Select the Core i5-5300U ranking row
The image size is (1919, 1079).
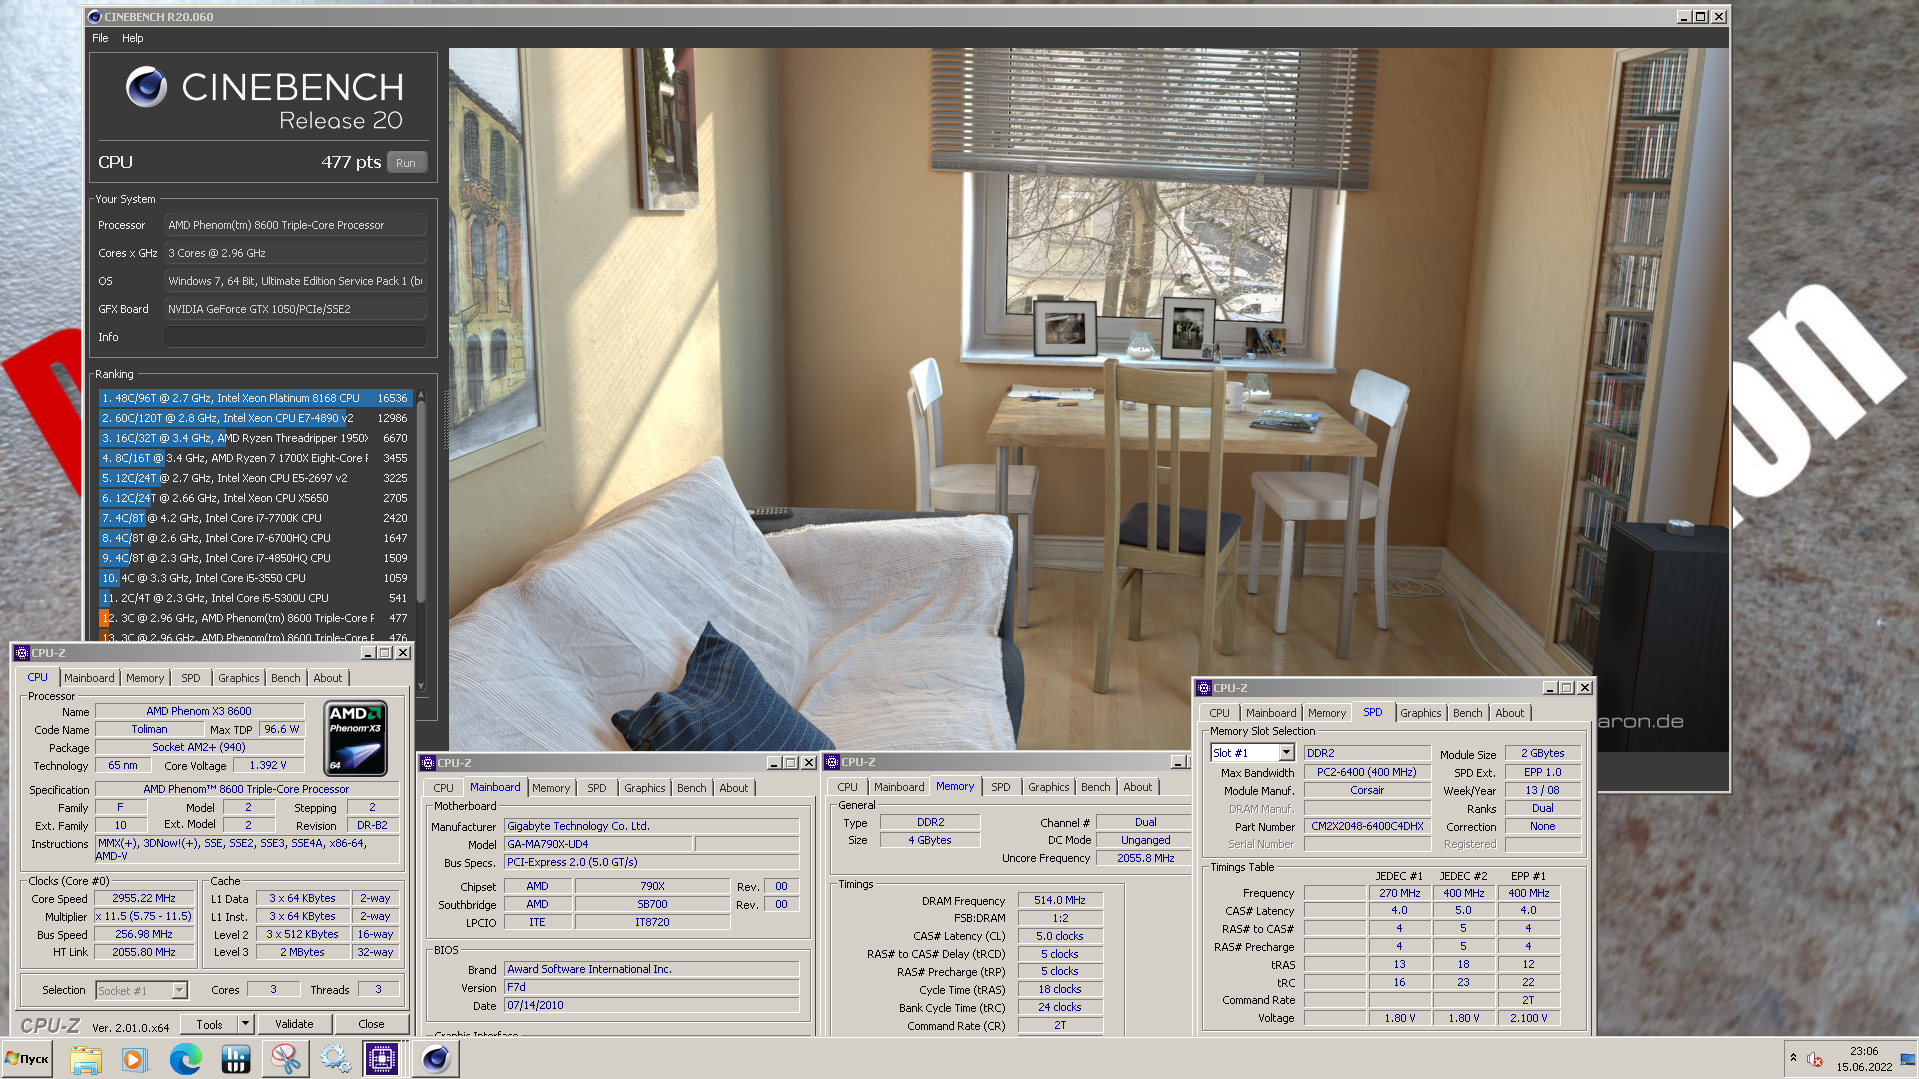pyautogui.click(x=255, y=598)
